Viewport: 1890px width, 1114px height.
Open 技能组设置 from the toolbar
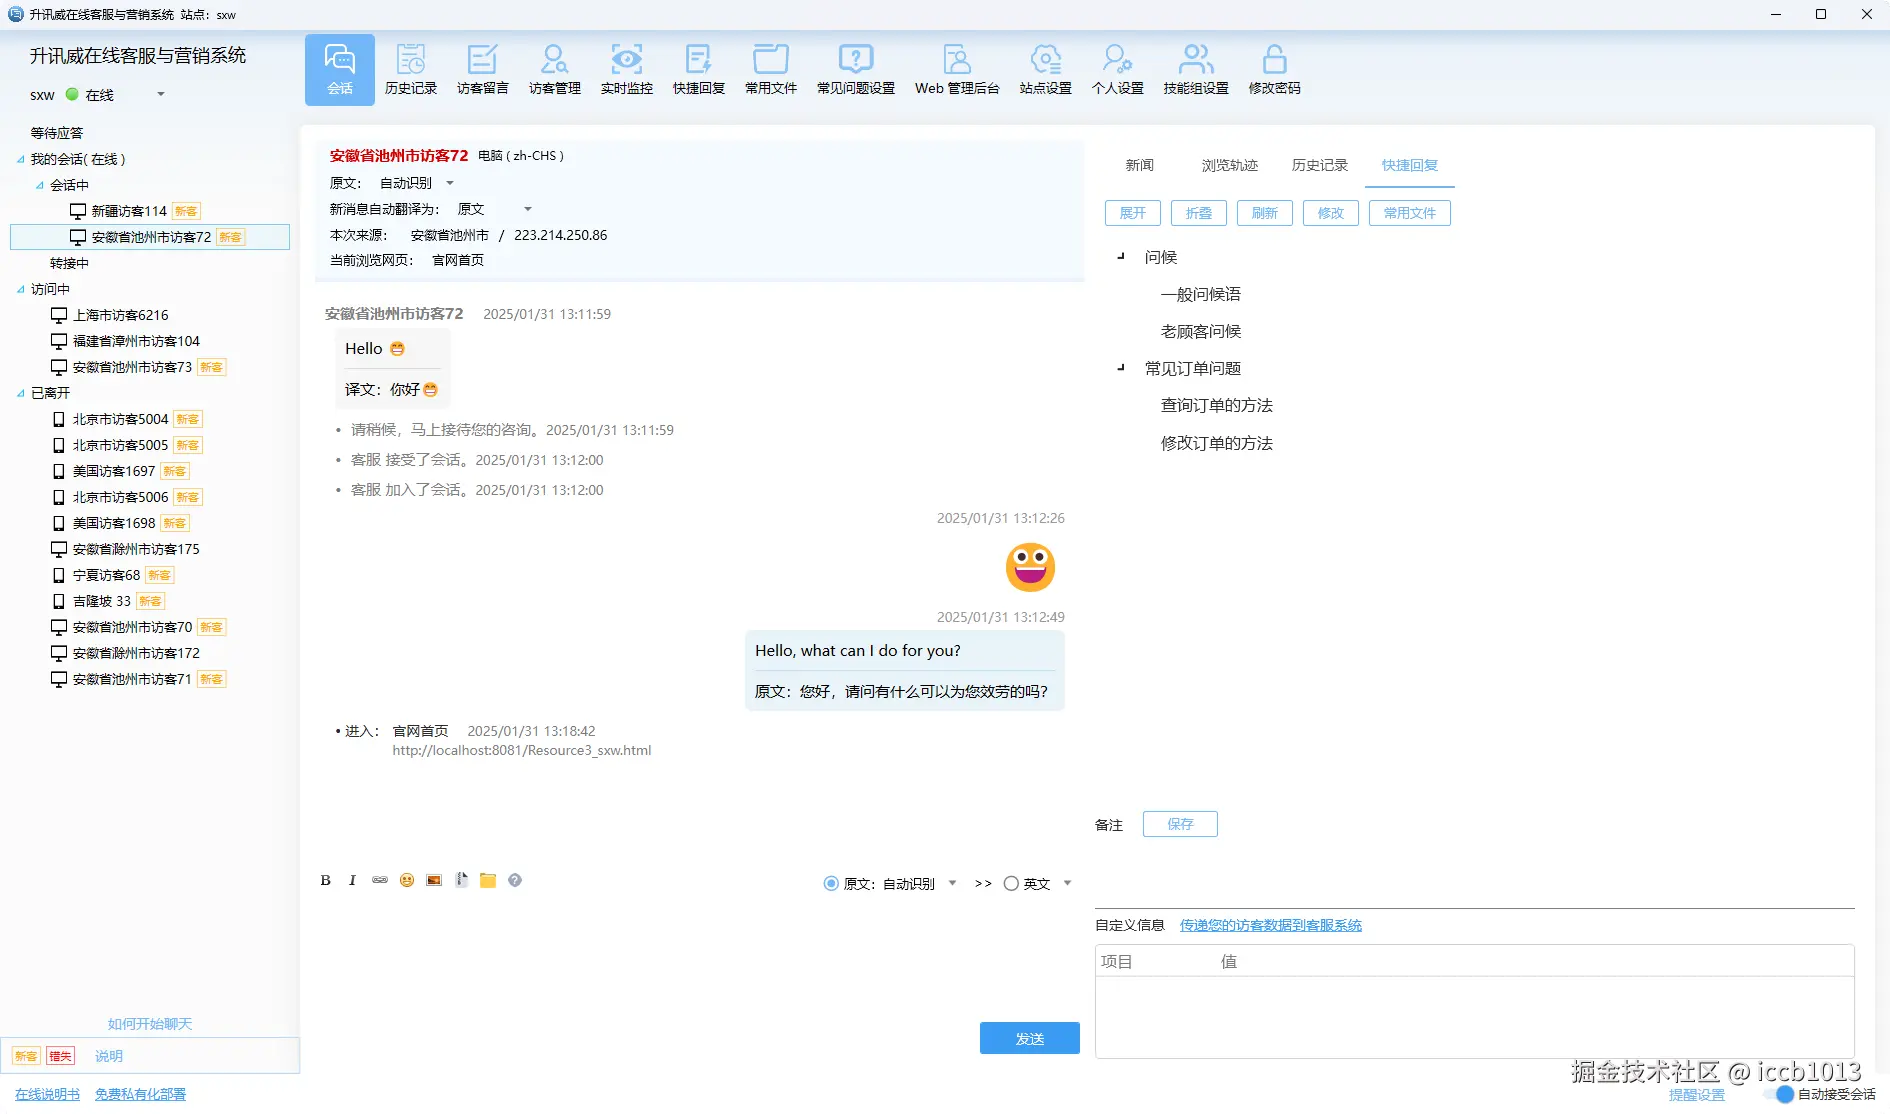(1195, 68)
